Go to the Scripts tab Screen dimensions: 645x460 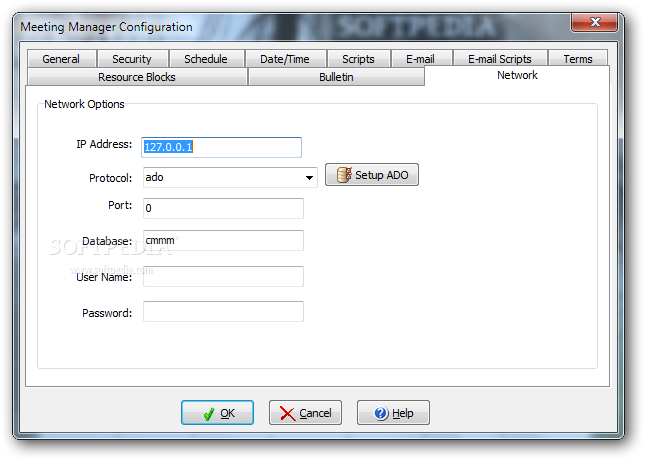358,59
